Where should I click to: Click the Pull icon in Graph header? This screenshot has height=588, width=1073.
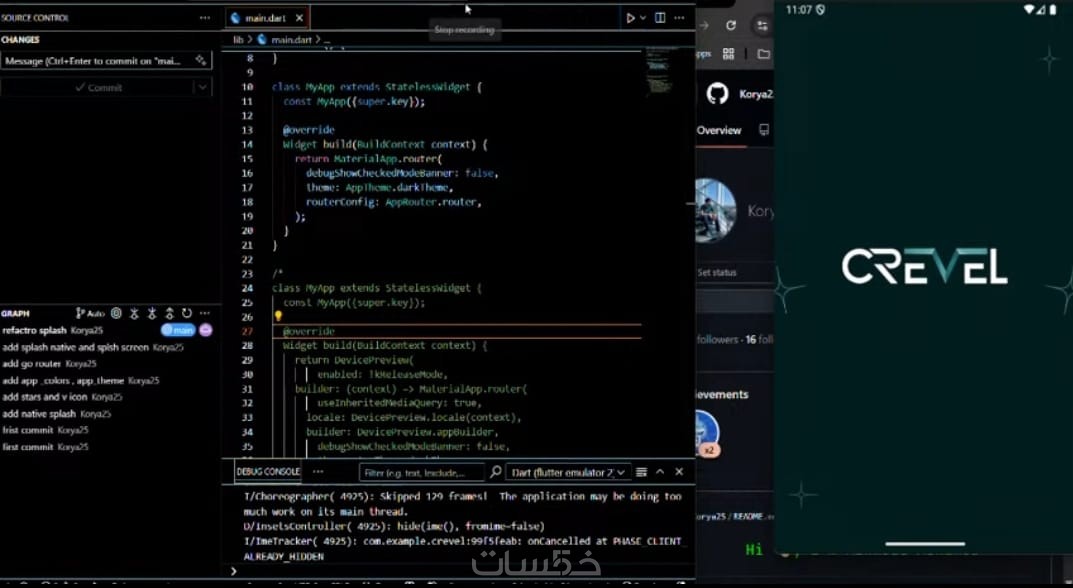click(152, 314)
